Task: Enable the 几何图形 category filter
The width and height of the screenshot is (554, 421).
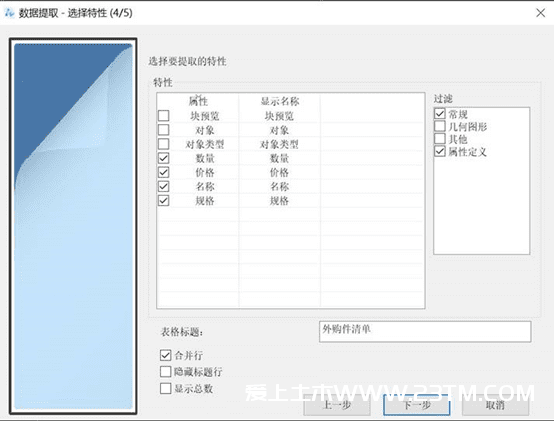Action: (x=440, y=126)
